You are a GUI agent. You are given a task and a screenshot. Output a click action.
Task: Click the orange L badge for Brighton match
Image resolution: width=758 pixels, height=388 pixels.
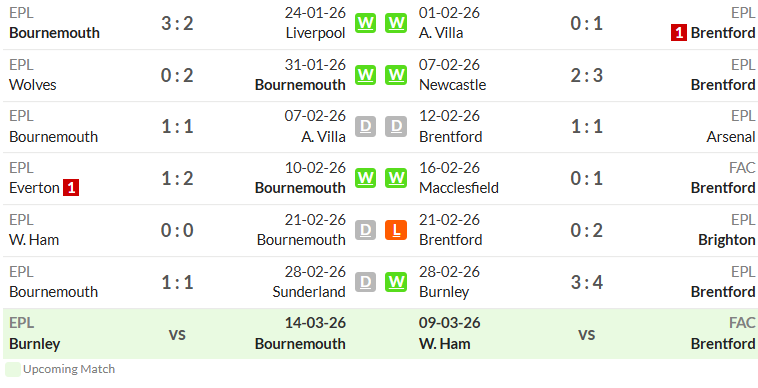(x=396, y=230)
